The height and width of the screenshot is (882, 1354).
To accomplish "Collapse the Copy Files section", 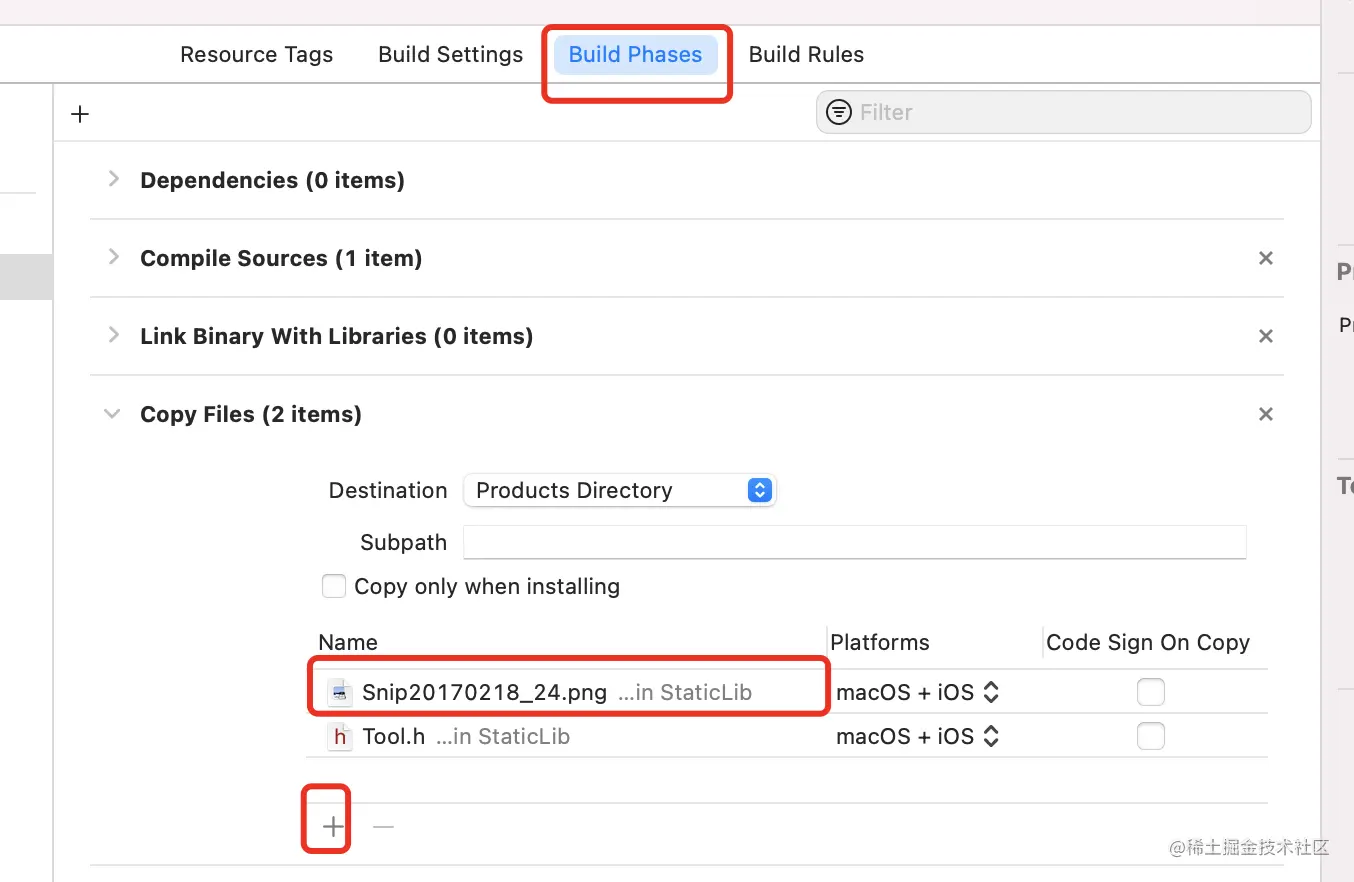I will [x=113, y=414].
